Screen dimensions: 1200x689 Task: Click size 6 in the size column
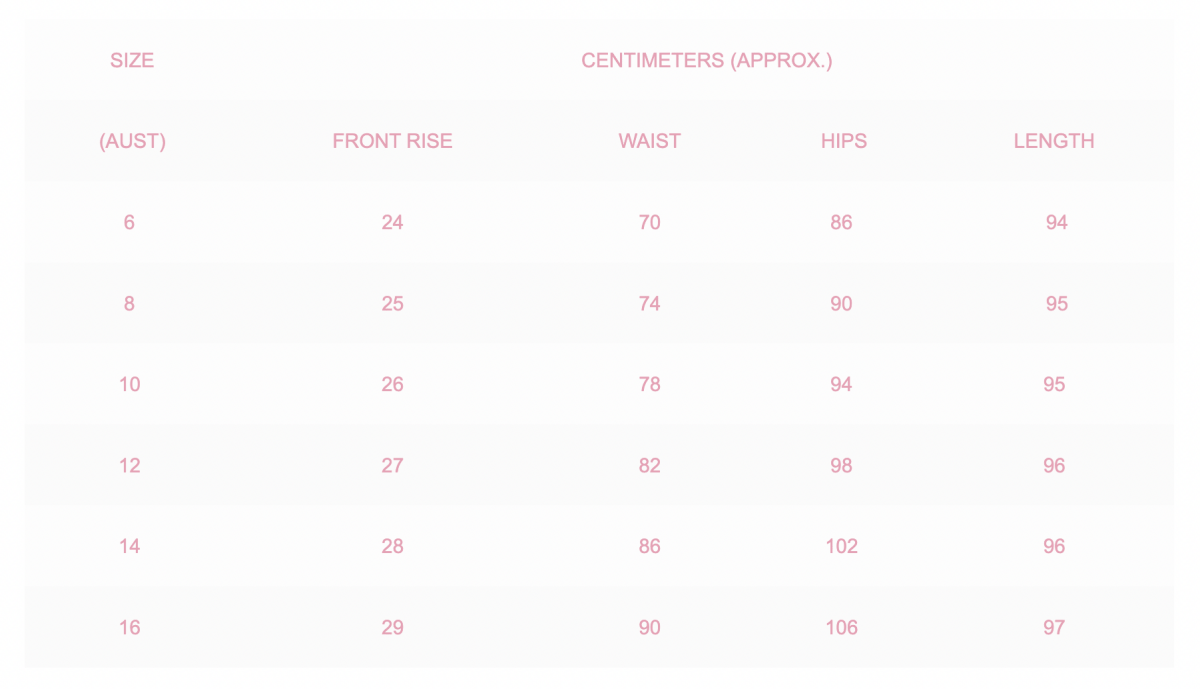coord(129,222)
